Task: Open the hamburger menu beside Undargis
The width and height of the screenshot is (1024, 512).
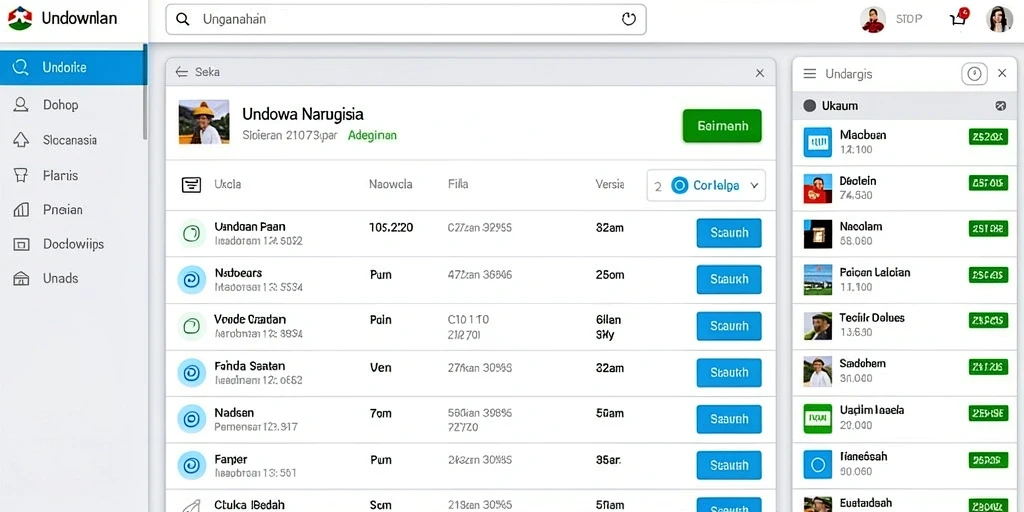Action: 810,74
